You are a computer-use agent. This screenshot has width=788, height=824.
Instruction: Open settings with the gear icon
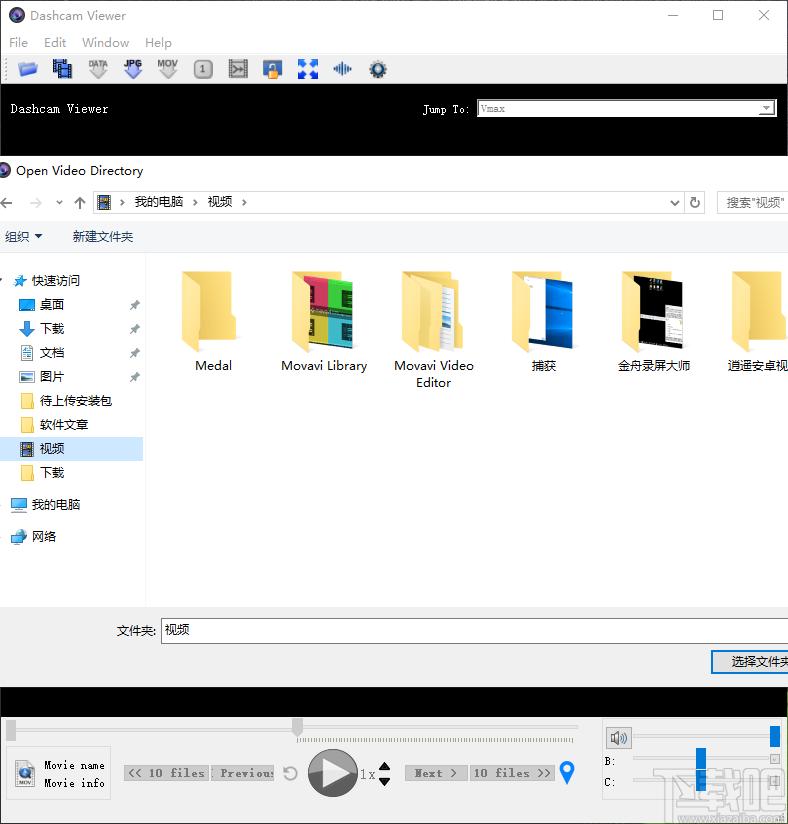[x=377, y=69]
